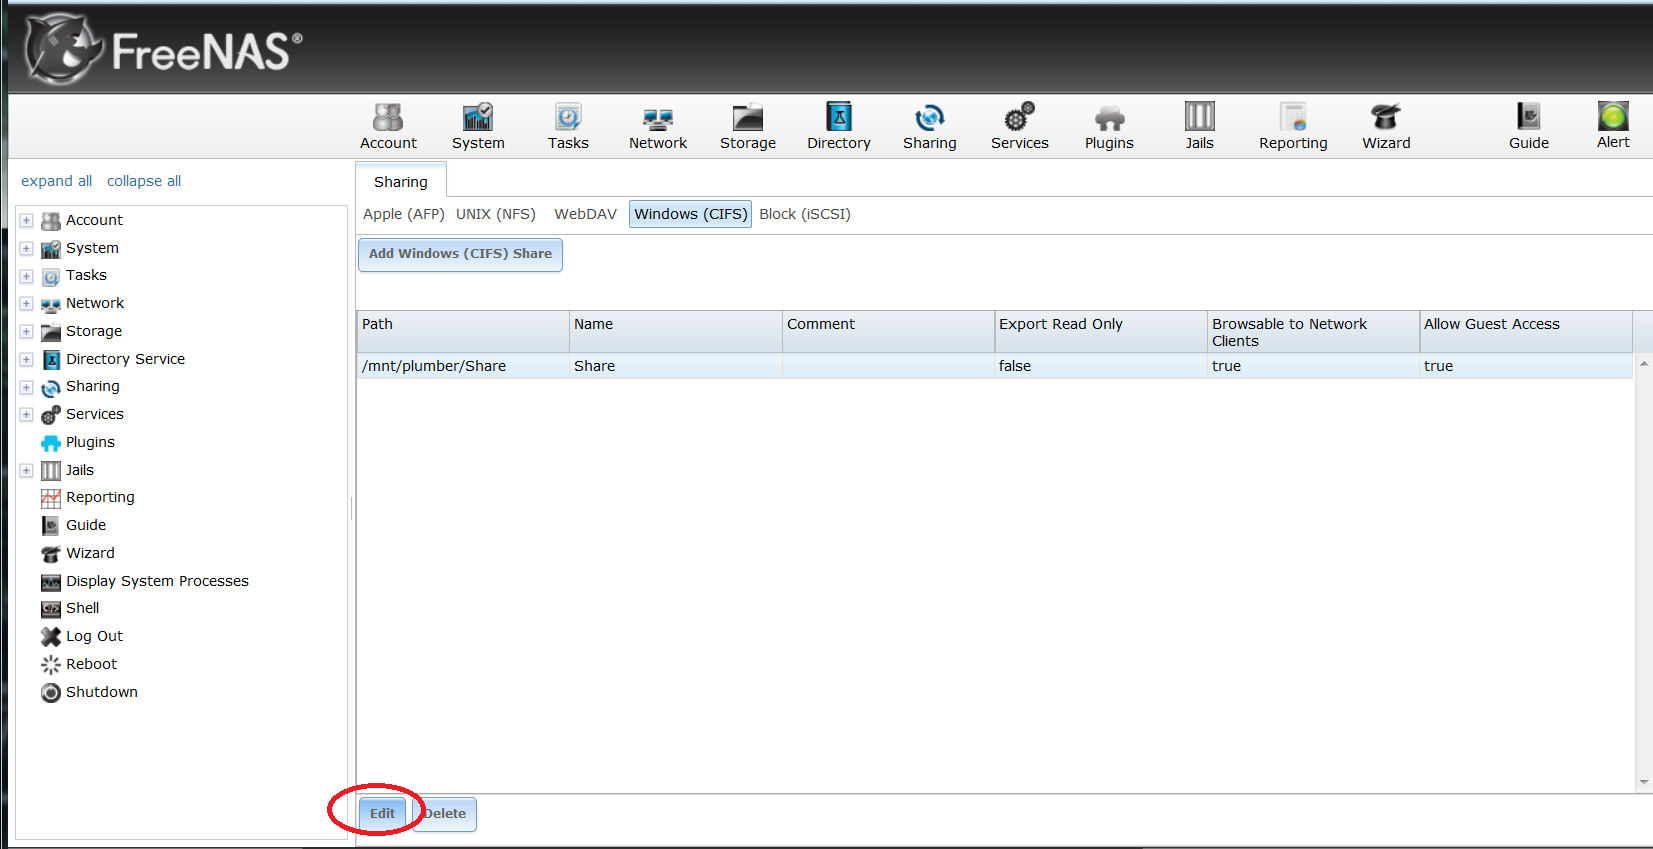
Task: Select the Windows (CIFS) tab
Action: pos(690,214)
